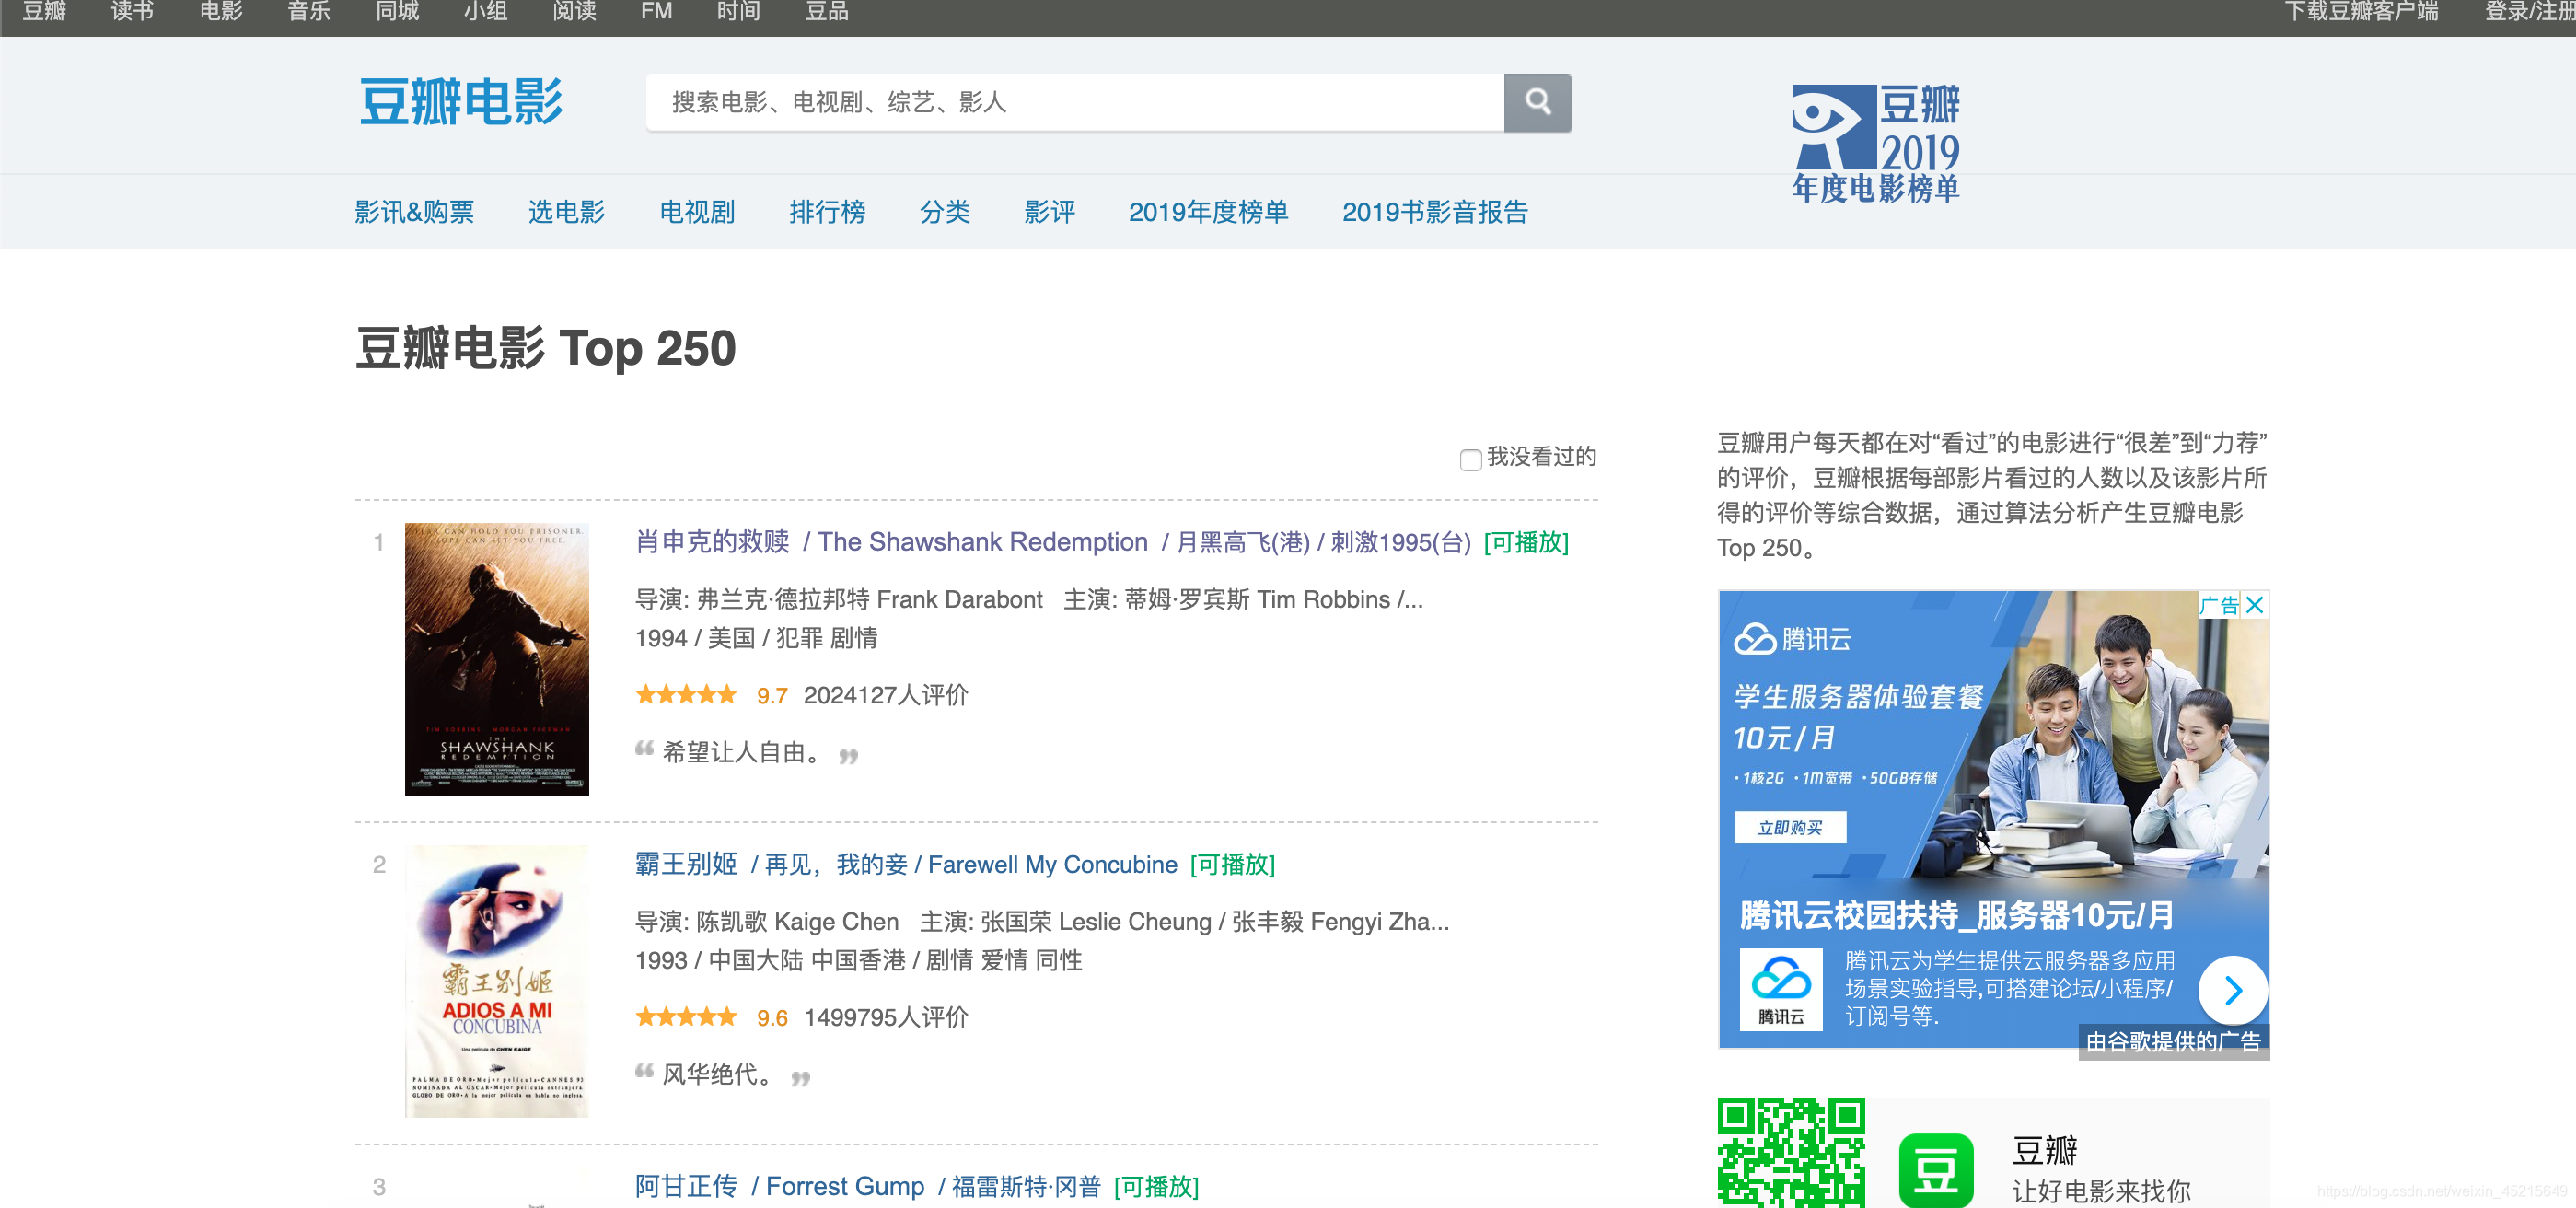Click 音乐 in the top bar
This screenshot has height=1208, width=2576.
(309, 12)
